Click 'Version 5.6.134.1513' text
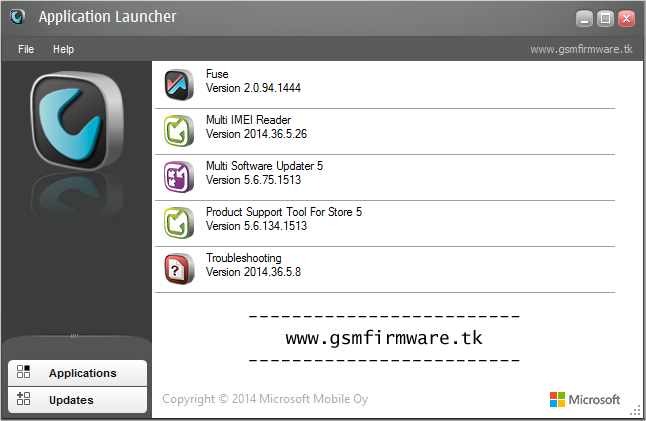The width and height of the screenshot is (646, 421). [256, 226]
